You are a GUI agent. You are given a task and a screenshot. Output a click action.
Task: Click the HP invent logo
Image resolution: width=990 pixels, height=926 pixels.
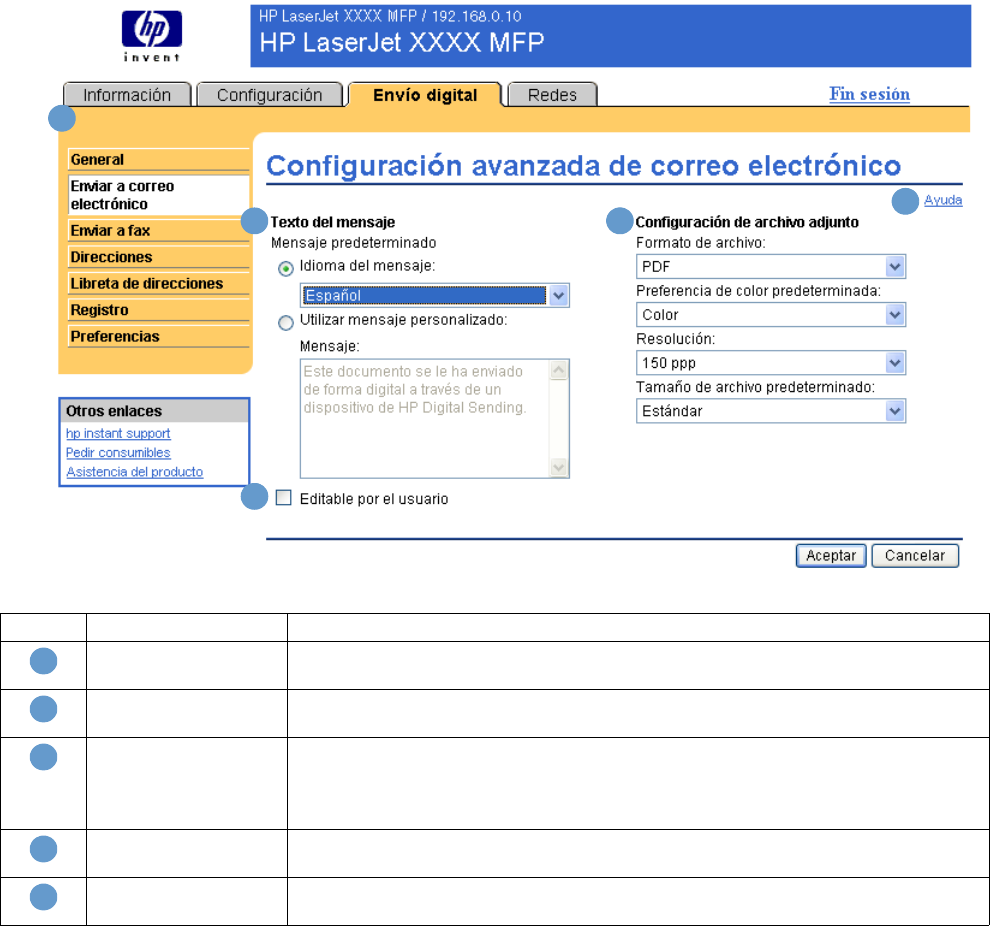(x=152, y=36)
